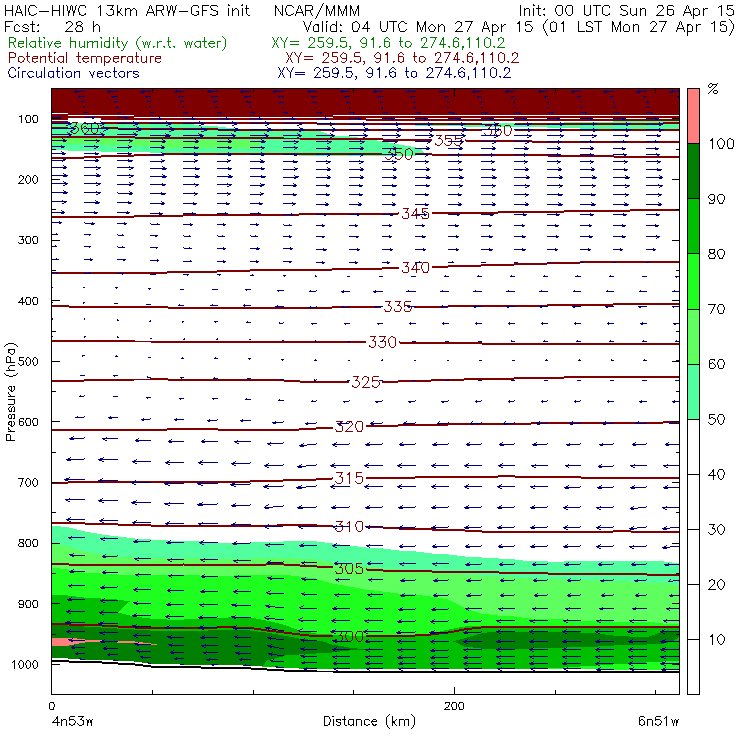
Task: Click the '300' potential temperature contour label
Action: (x=349, y=636)
